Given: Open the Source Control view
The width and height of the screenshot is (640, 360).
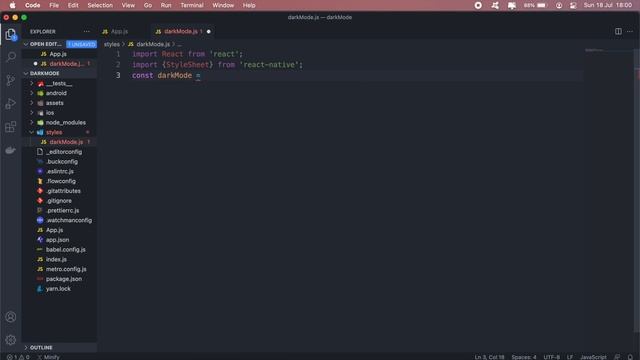Looking at the screenshot, I should click(x=11, y=80).
